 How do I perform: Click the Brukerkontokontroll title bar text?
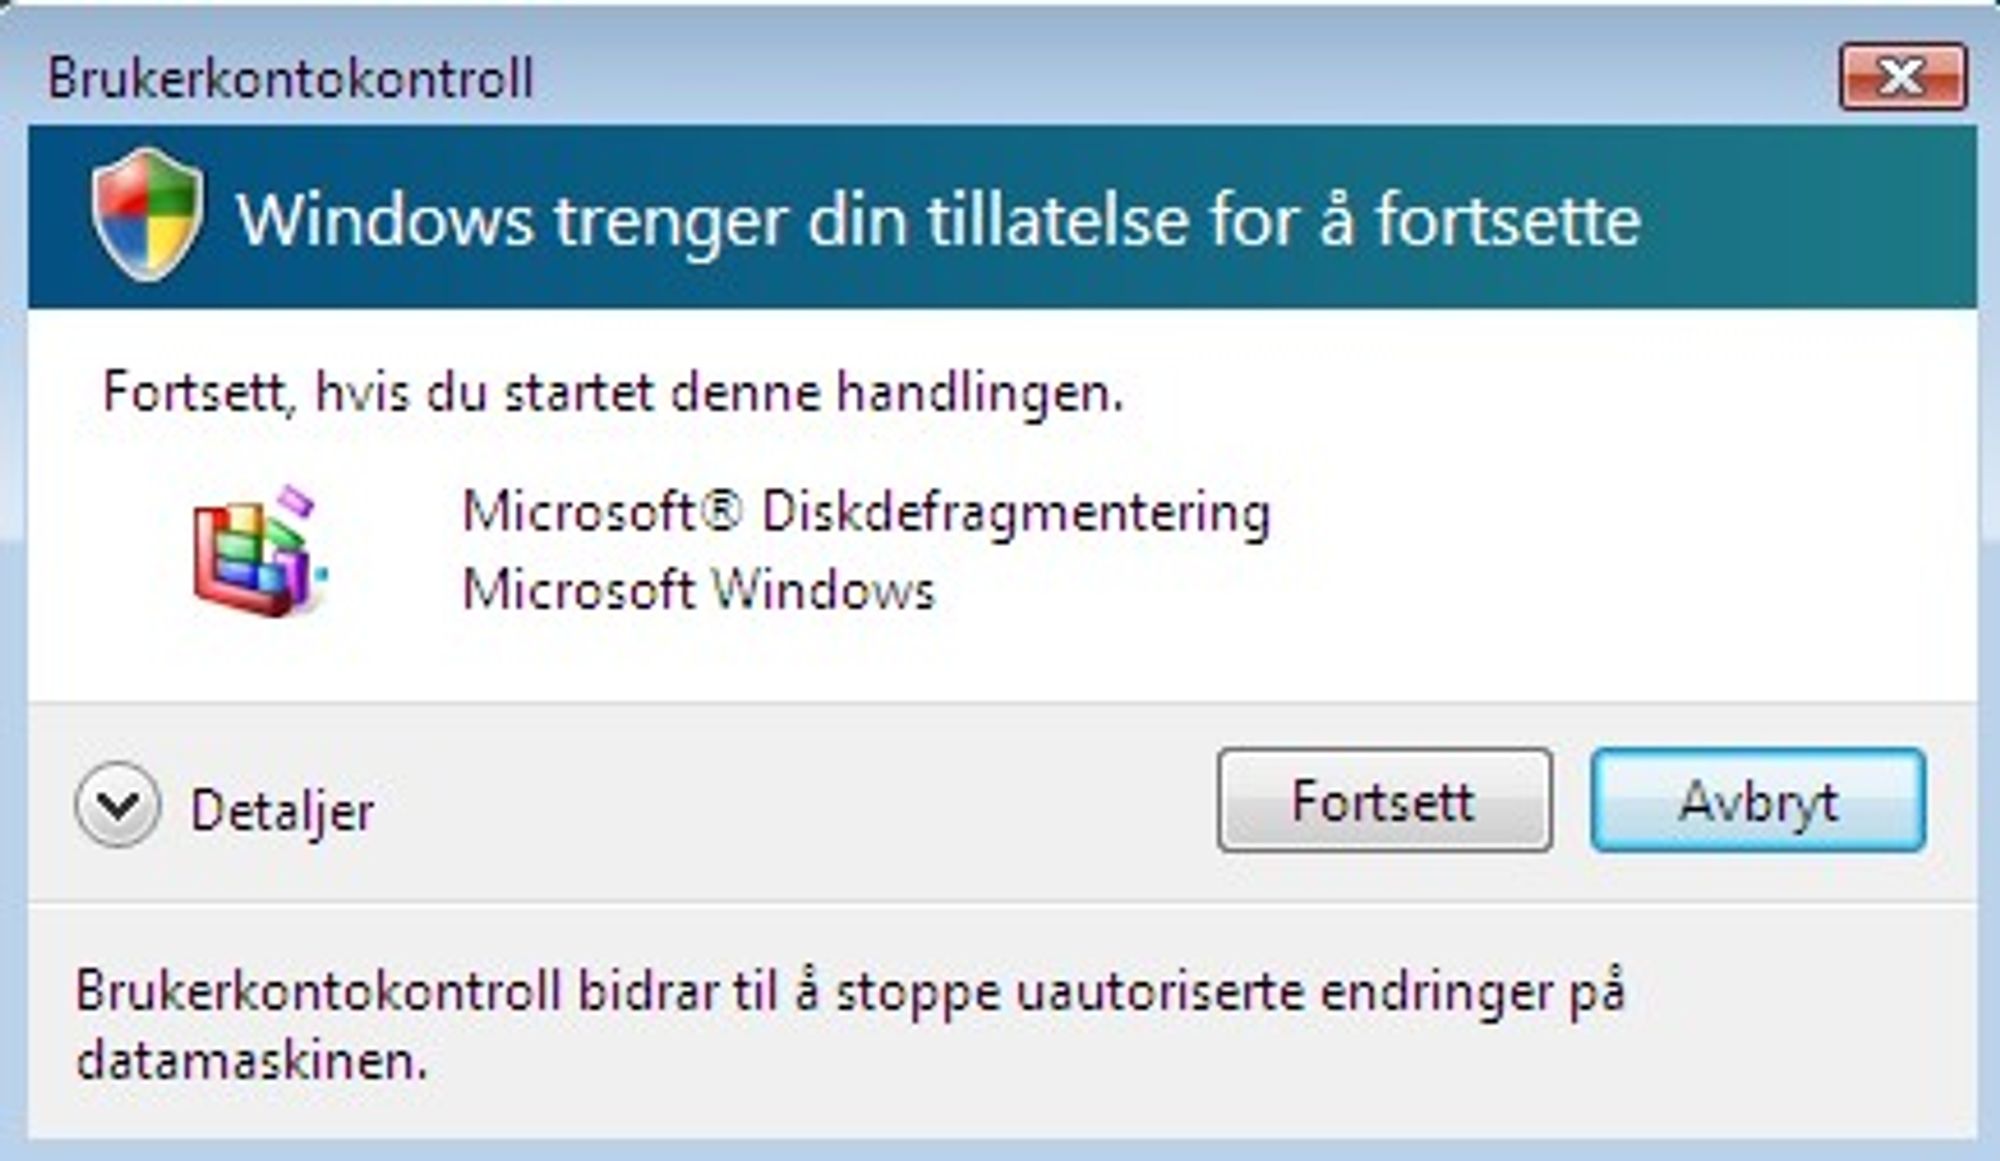pos(291,78)
